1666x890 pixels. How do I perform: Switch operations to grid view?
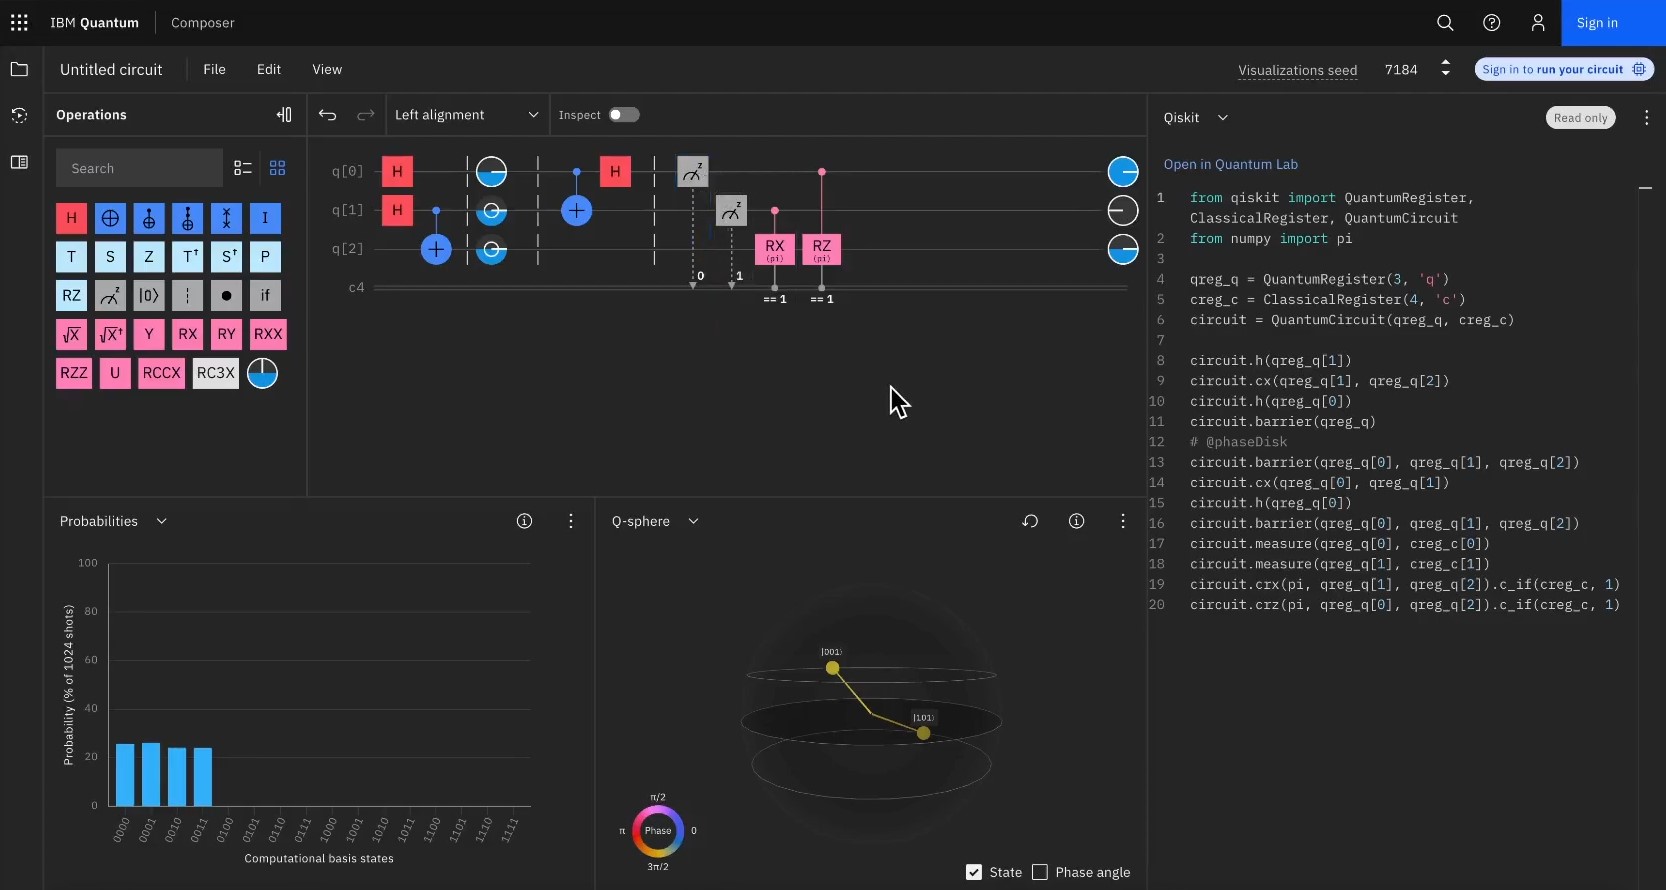277,168
